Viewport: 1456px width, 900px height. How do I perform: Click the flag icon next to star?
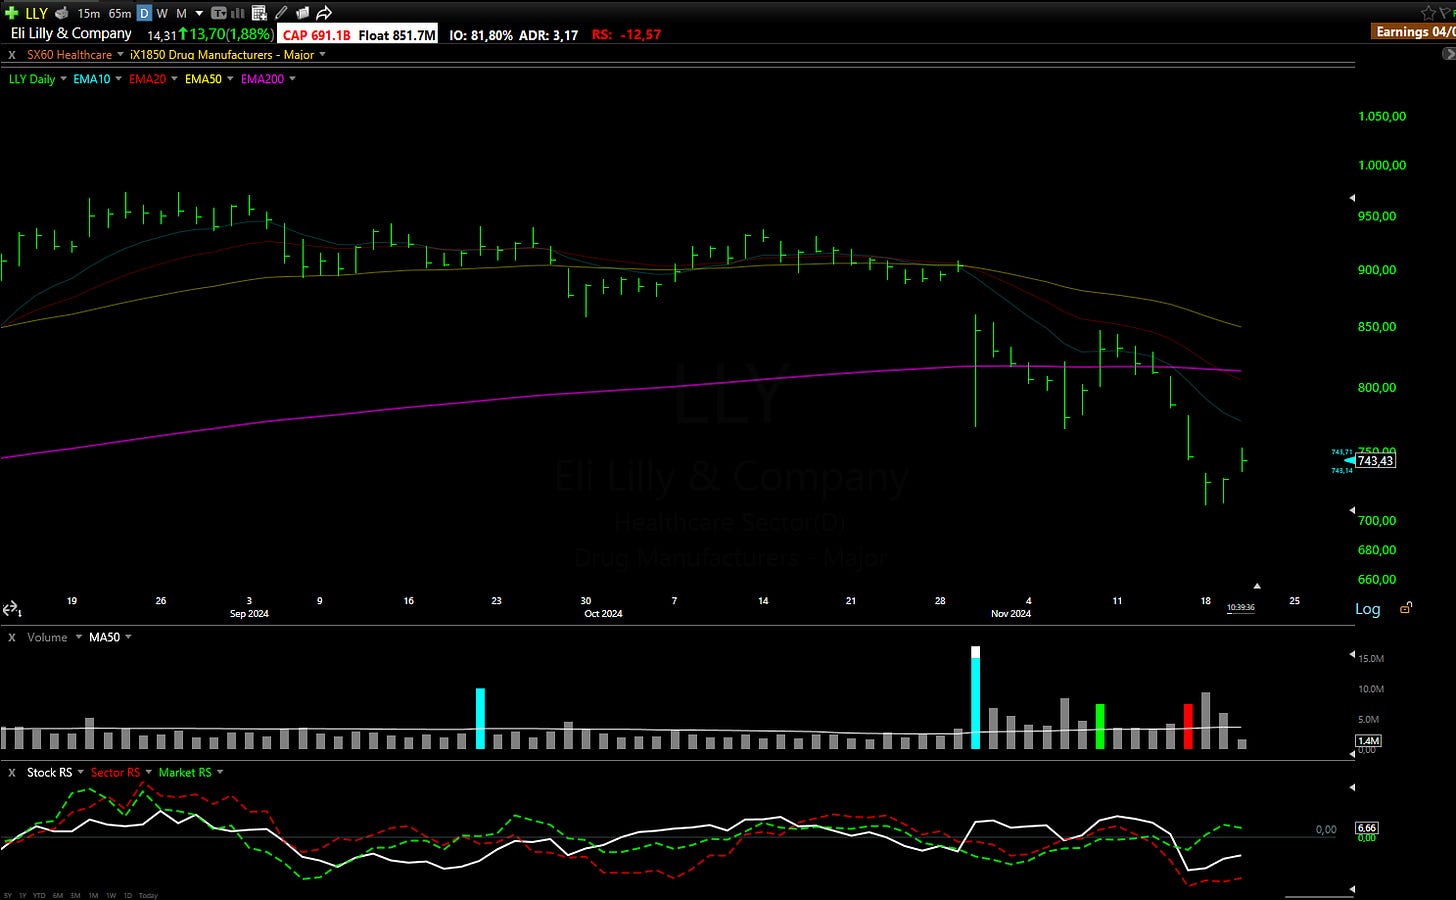point(1447,13)
